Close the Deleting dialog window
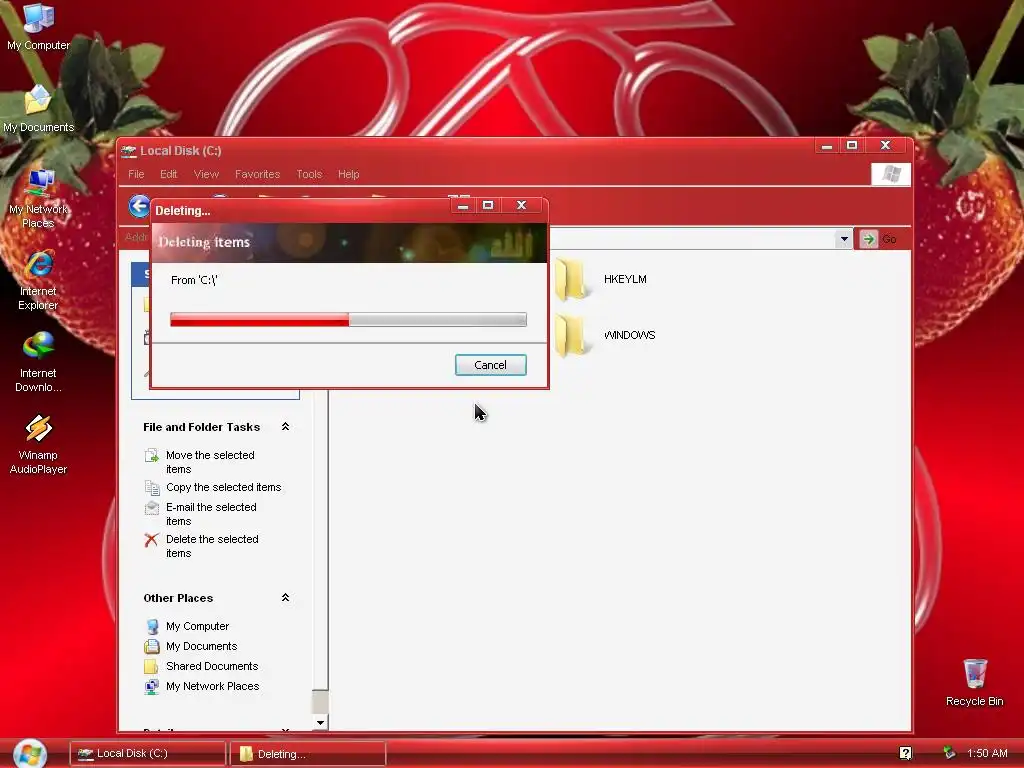Image resolution: width=1024 pixels, height=768 pixels. click(521, 205)
